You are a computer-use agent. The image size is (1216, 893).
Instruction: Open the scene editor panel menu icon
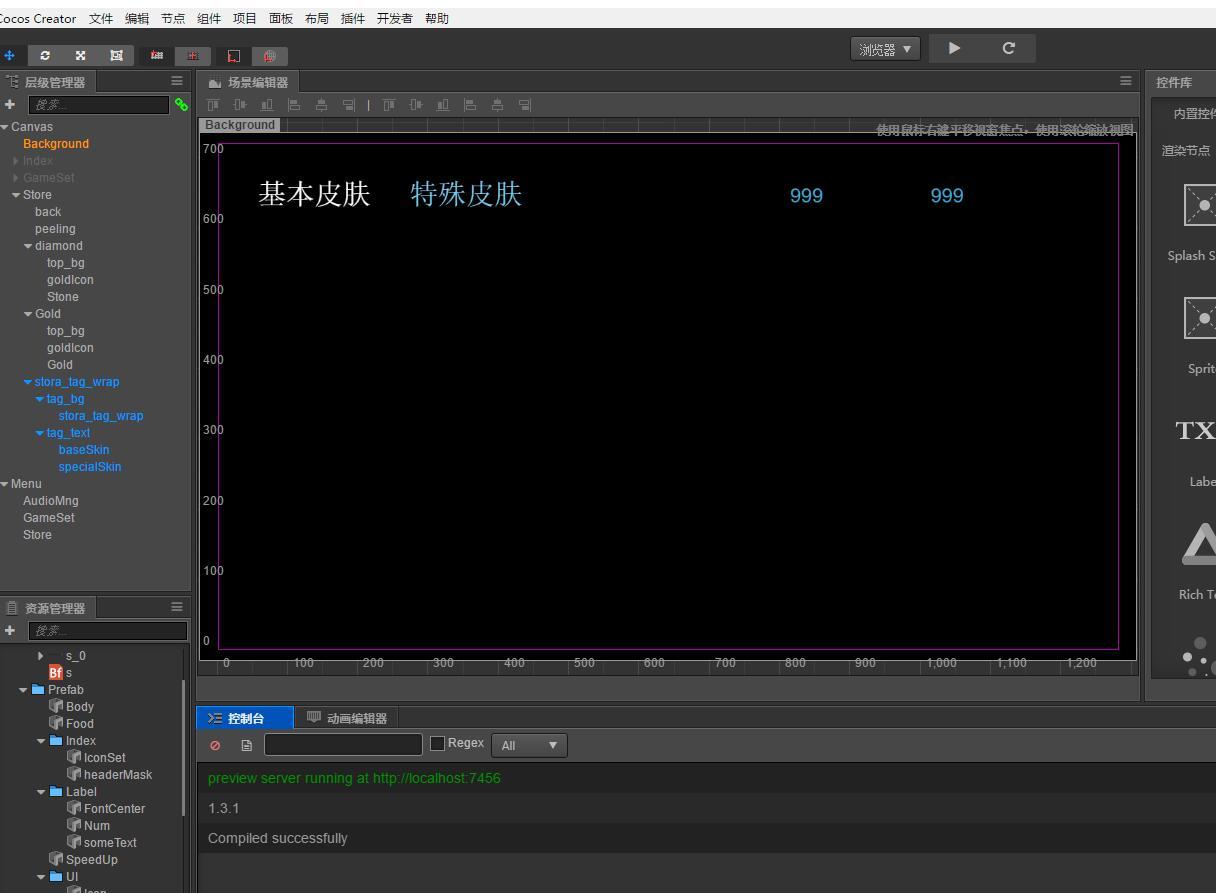pyautogui.click(x=1126, y=81)
